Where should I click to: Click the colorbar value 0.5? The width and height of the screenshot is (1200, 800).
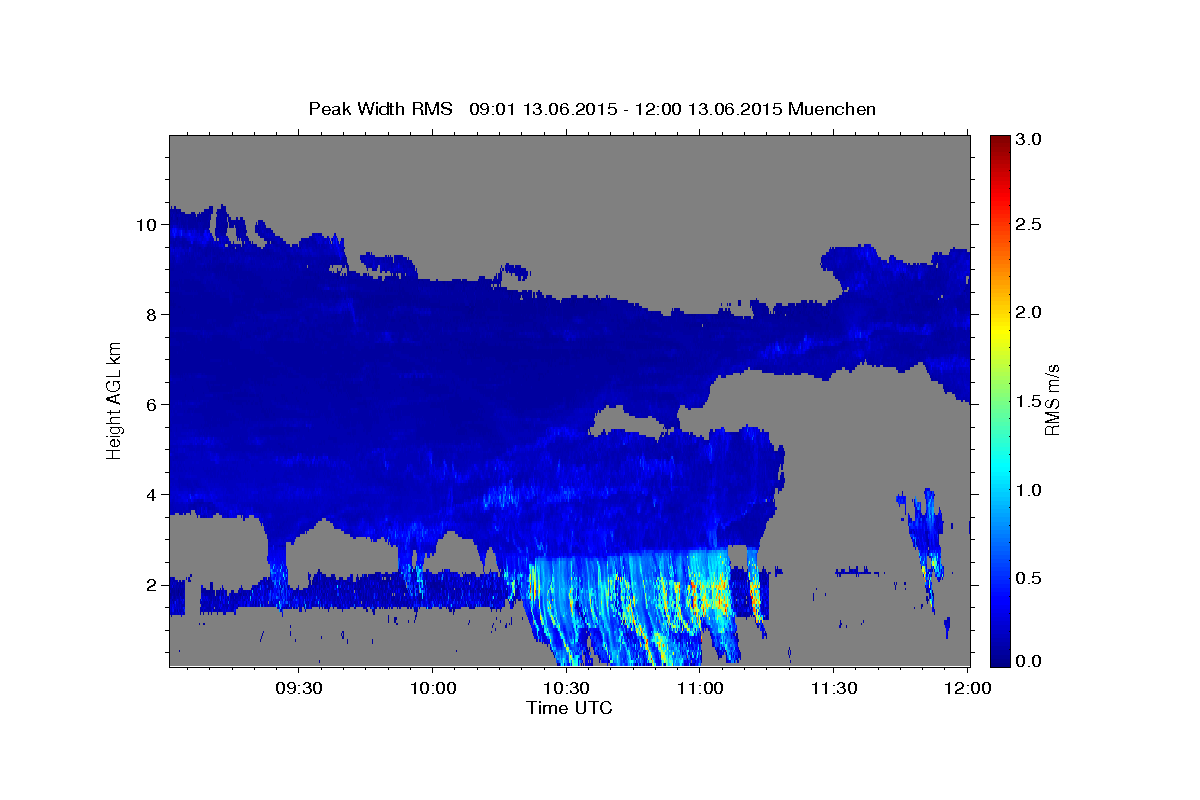1030,578
